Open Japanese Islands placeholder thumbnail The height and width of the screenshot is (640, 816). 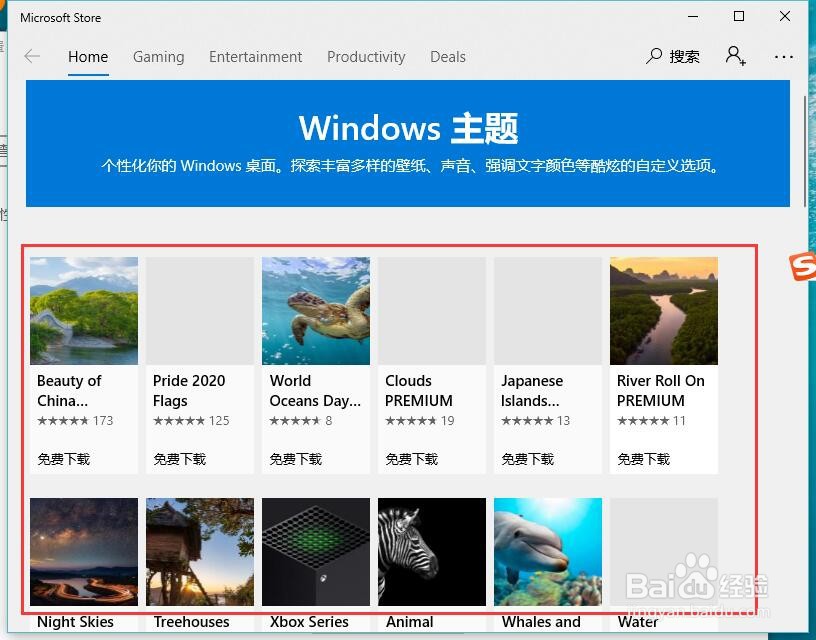(548, 311)
